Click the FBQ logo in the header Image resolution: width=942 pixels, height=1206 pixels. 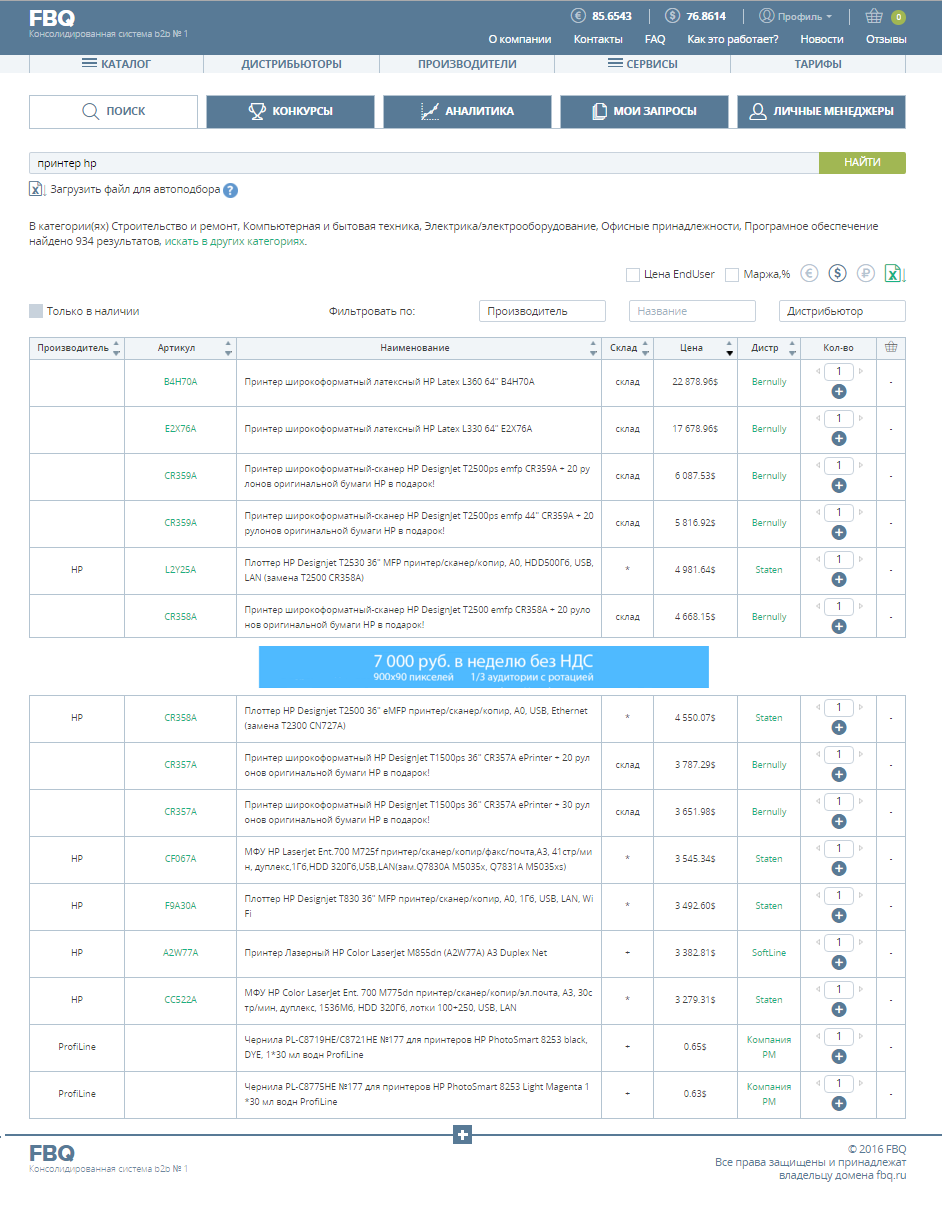tap(52, 17)
